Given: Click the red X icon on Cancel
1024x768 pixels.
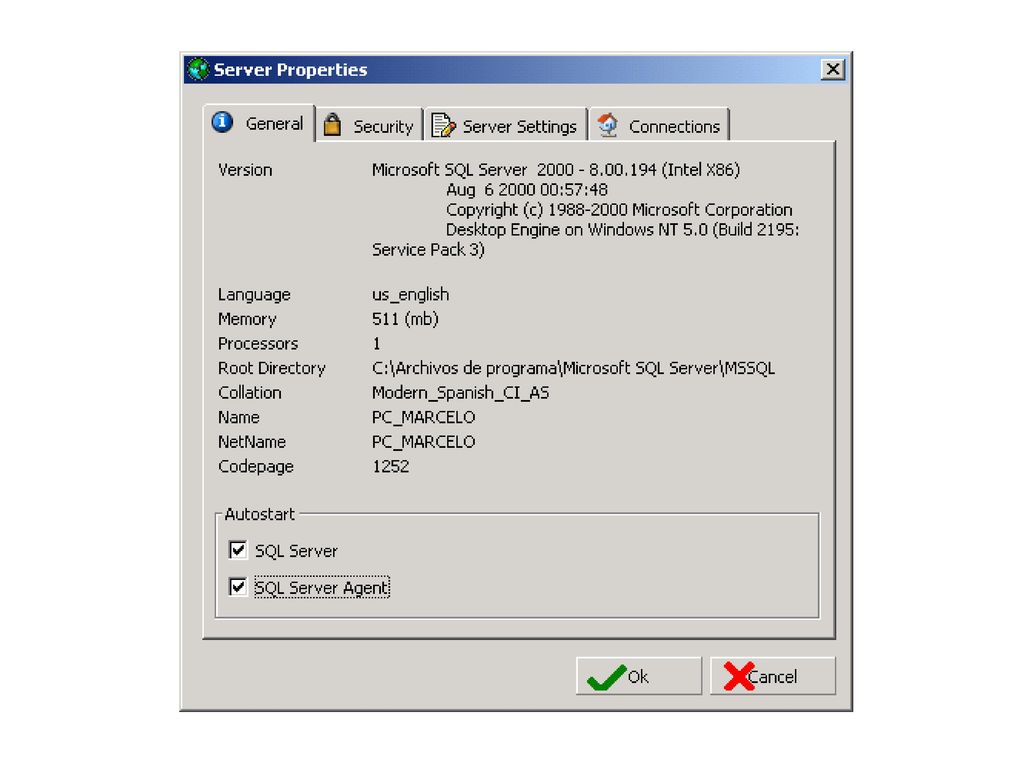Looking at the screenshot, I should click(739, 677).
